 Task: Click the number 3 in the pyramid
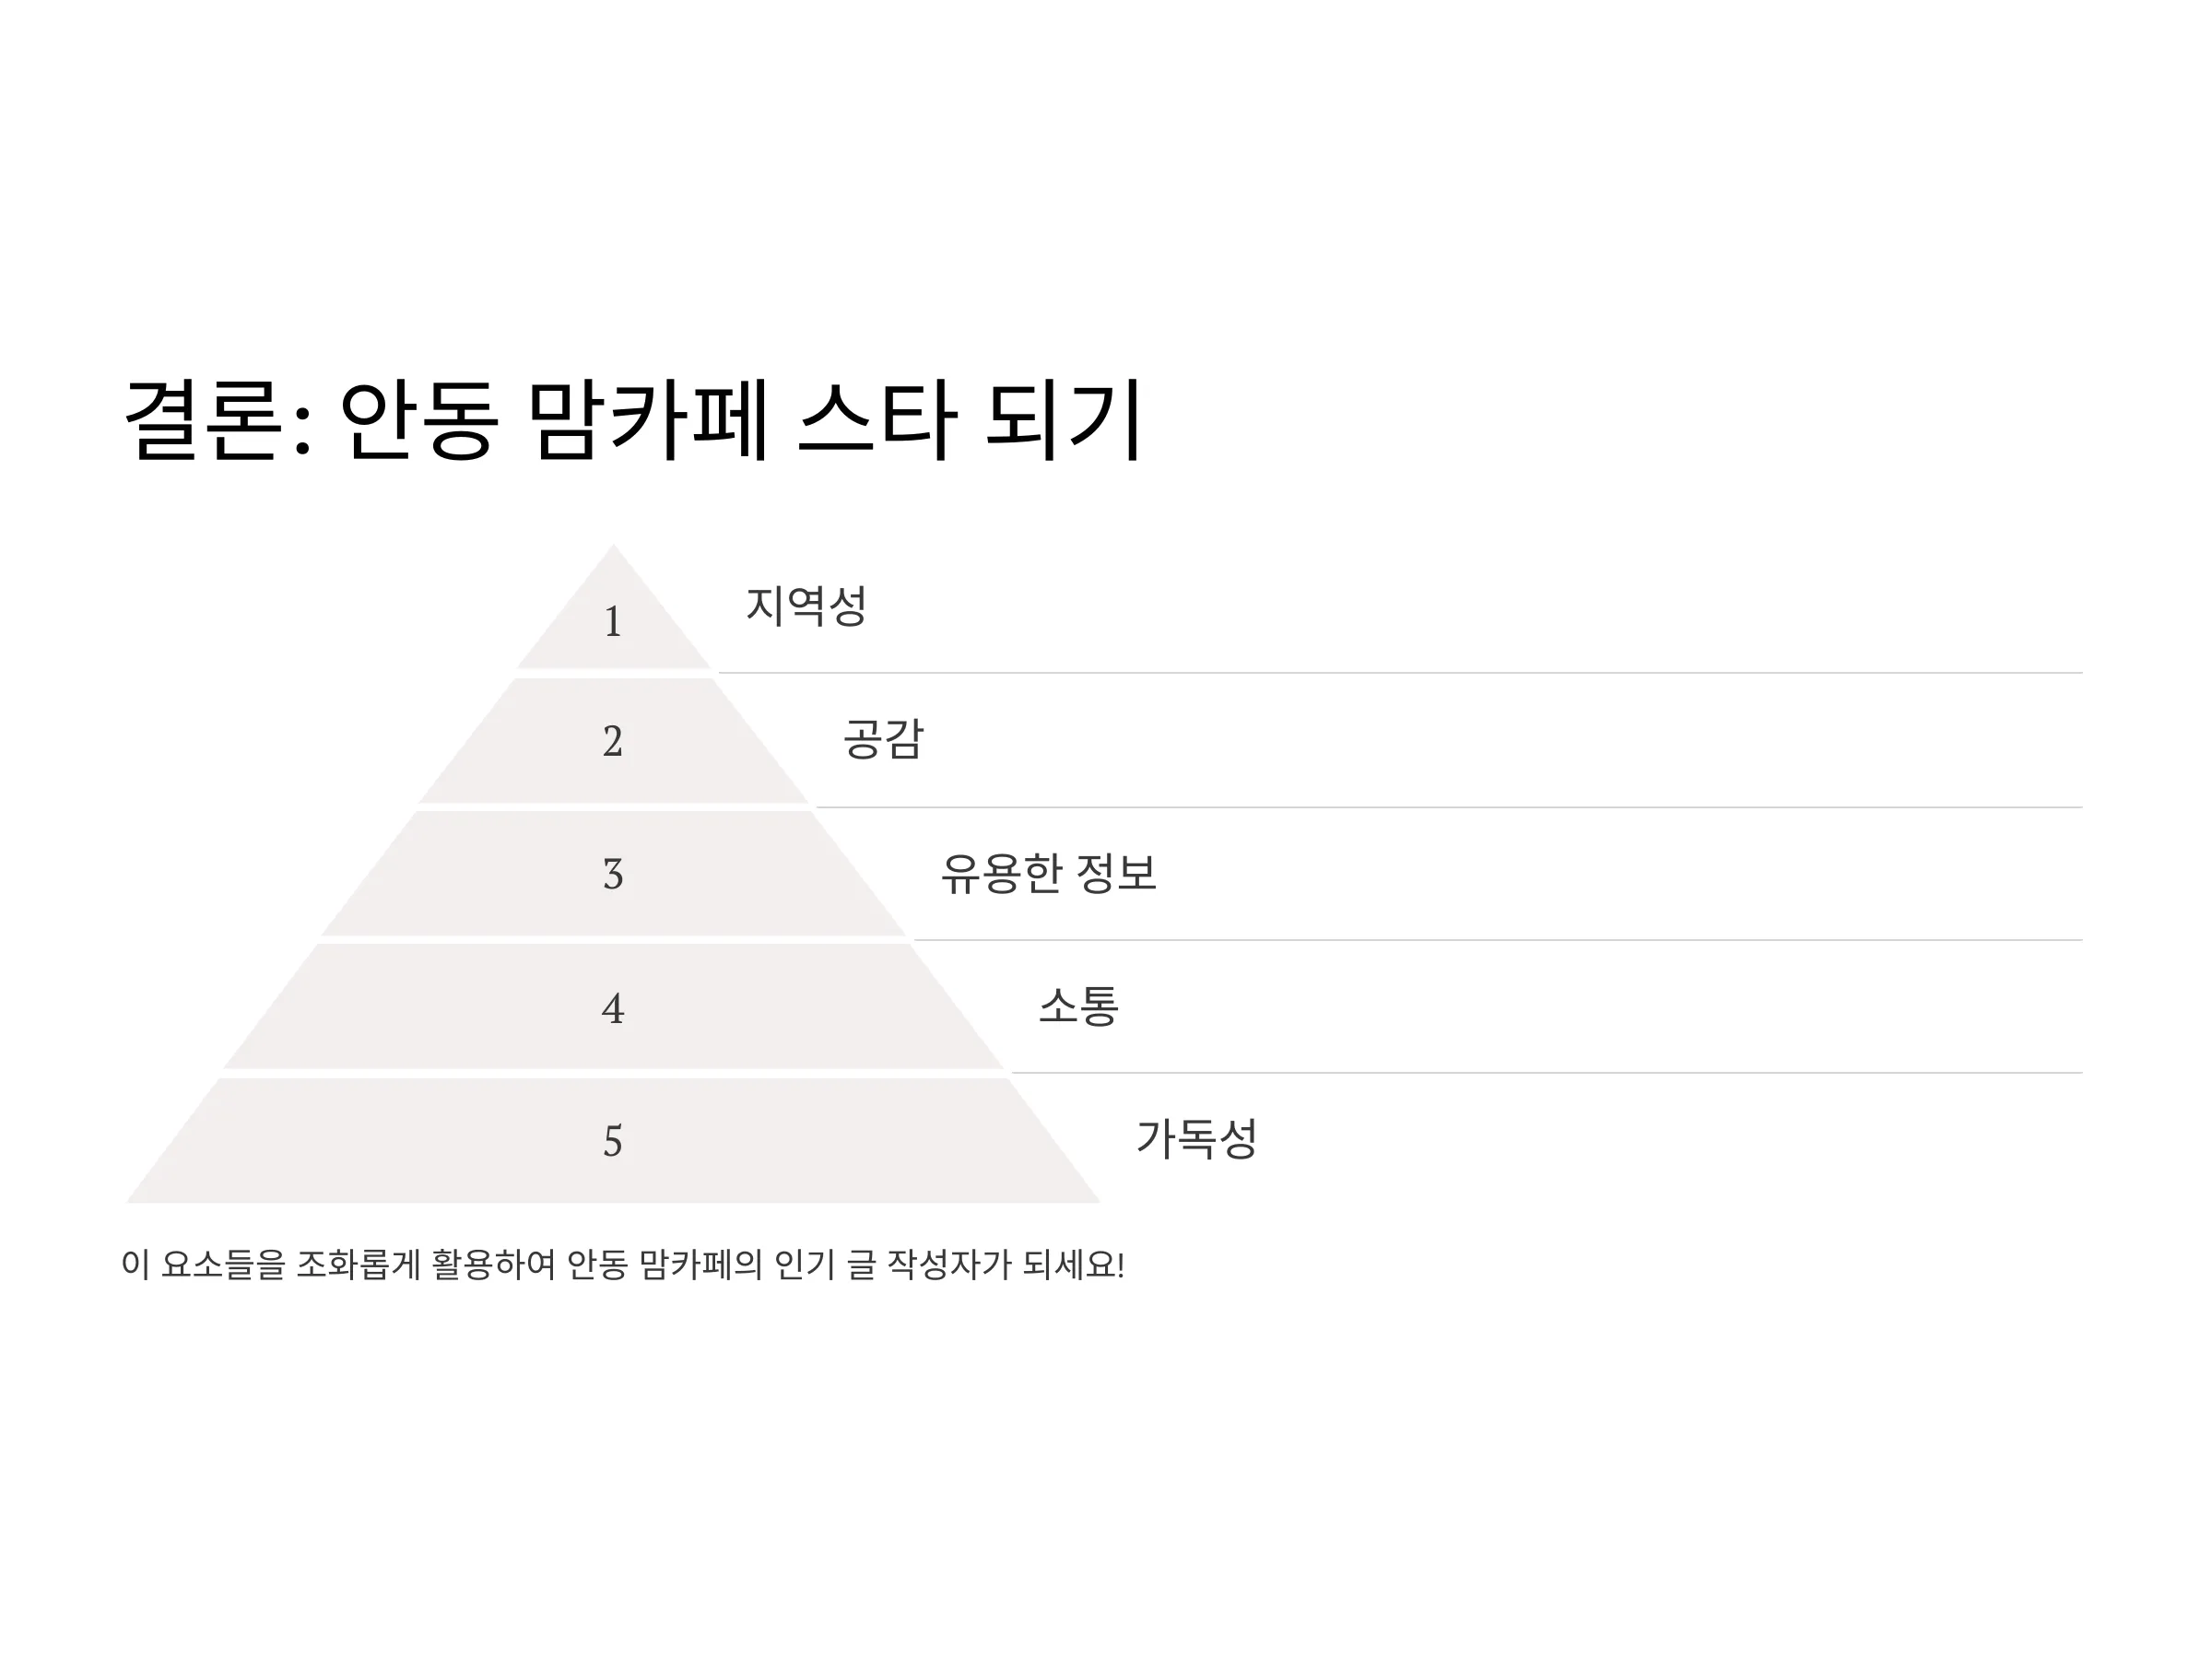[613, 875]
